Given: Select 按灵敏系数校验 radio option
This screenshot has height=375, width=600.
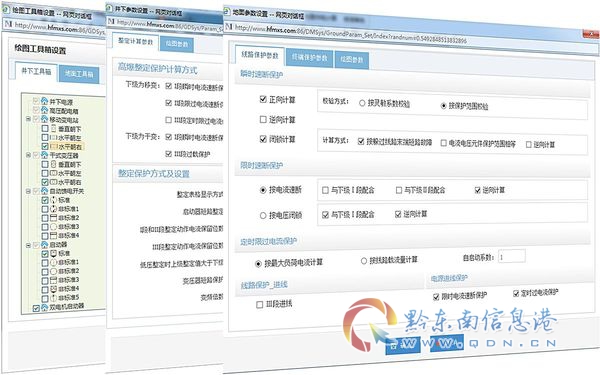Looking at the screenshot, I should [x=362, y=103].
